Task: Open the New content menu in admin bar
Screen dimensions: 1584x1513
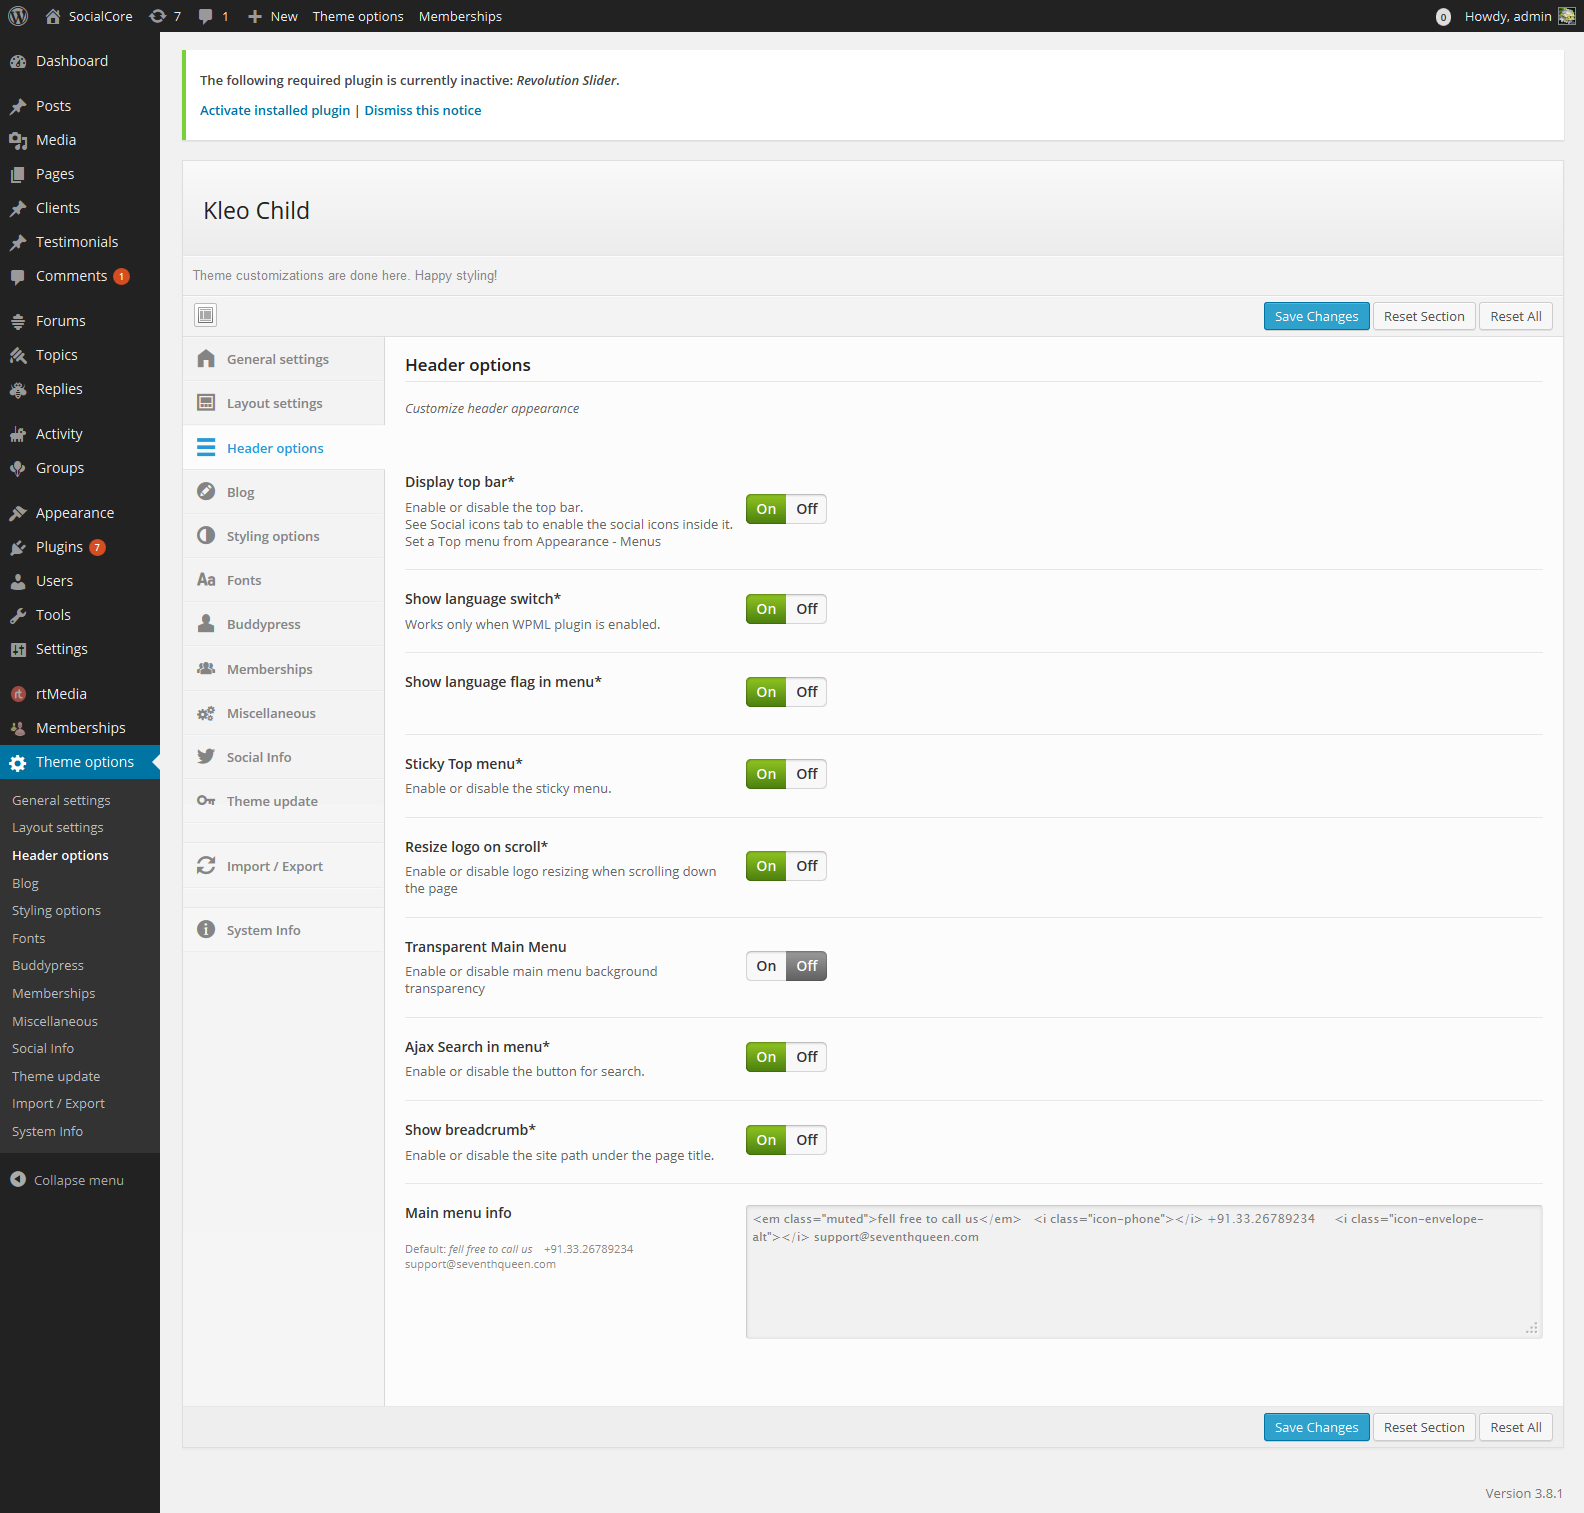Action: click(x=273, y=16)
